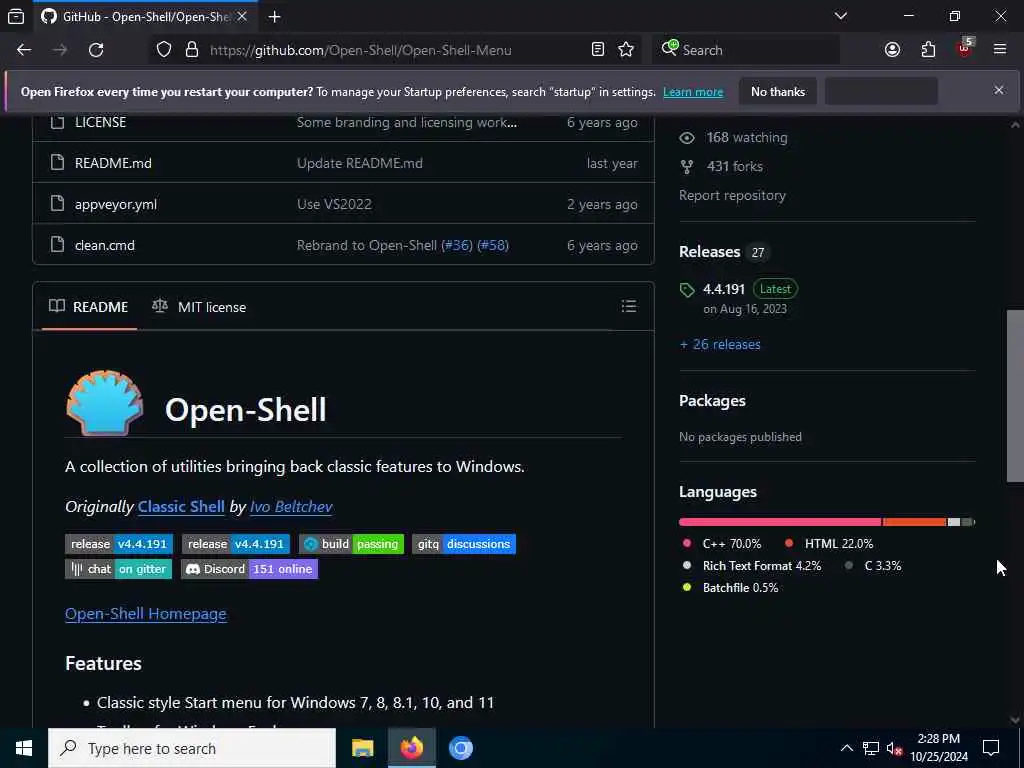Click the gitq discussions badge
This screenshot has width=1024, height=768.
[x=464, y=544]
